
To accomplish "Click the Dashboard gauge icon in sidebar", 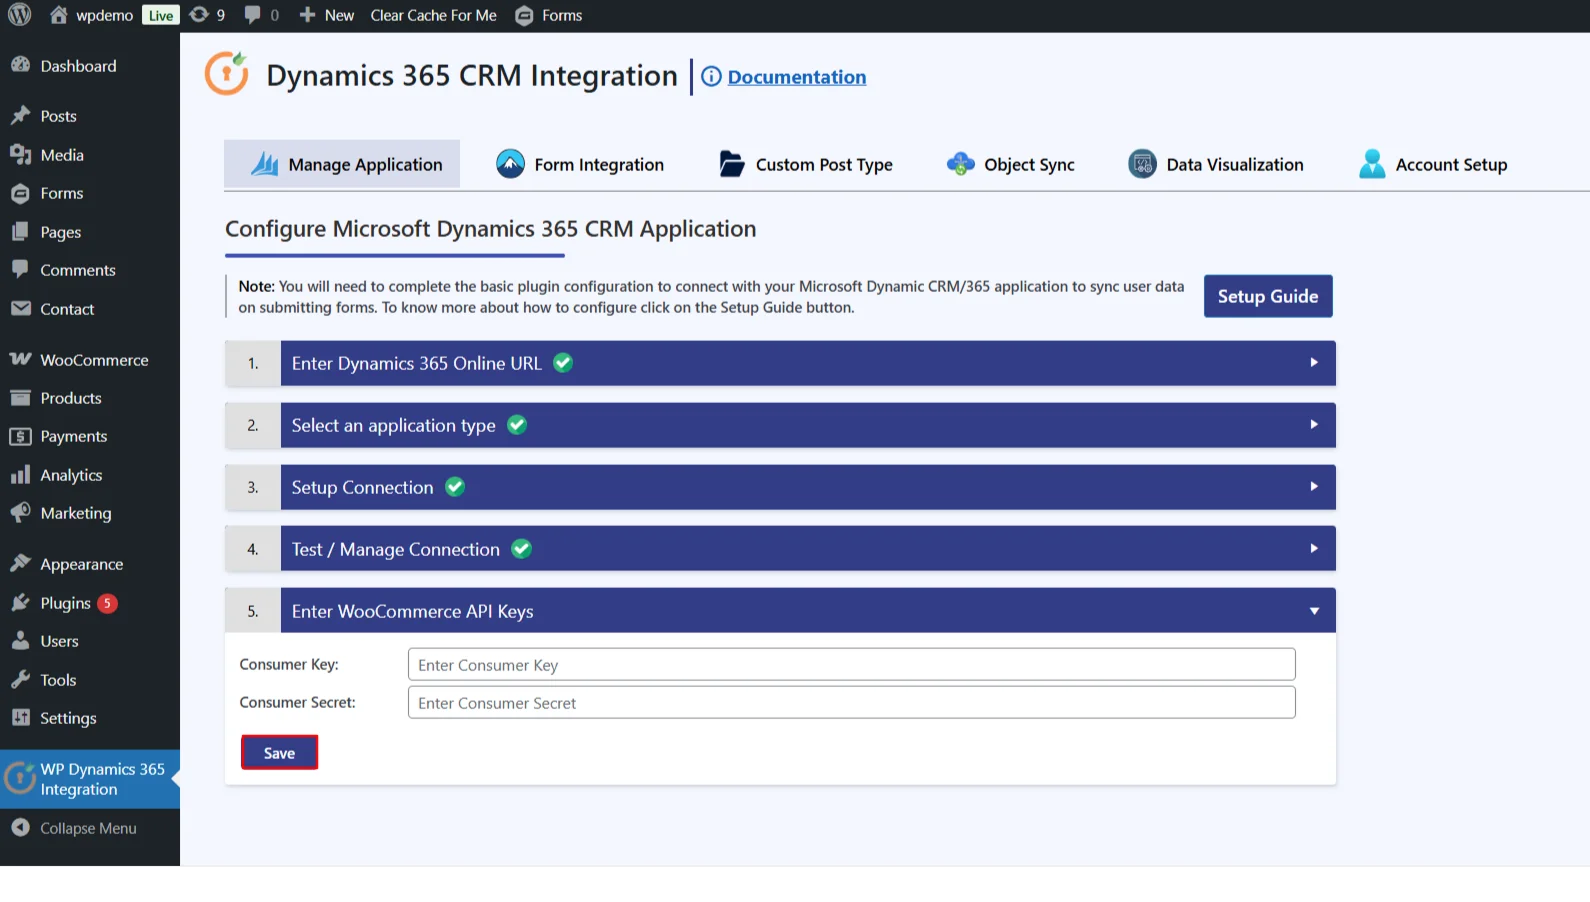I will 20,65.
